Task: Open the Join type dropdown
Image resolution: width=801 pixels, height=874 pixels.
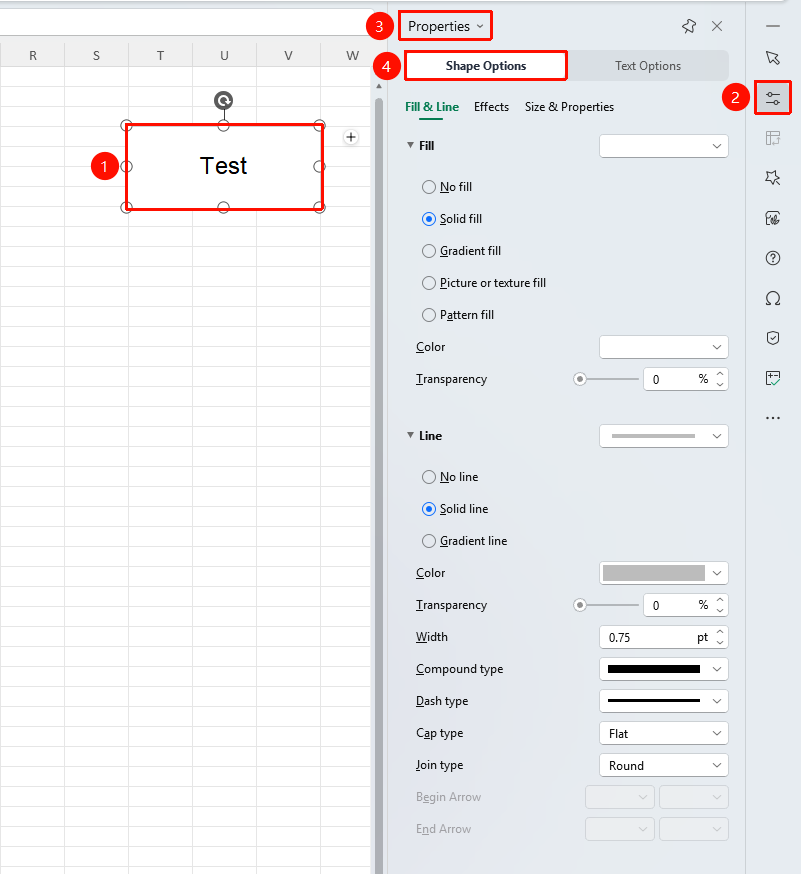Action: click(664, 765)
